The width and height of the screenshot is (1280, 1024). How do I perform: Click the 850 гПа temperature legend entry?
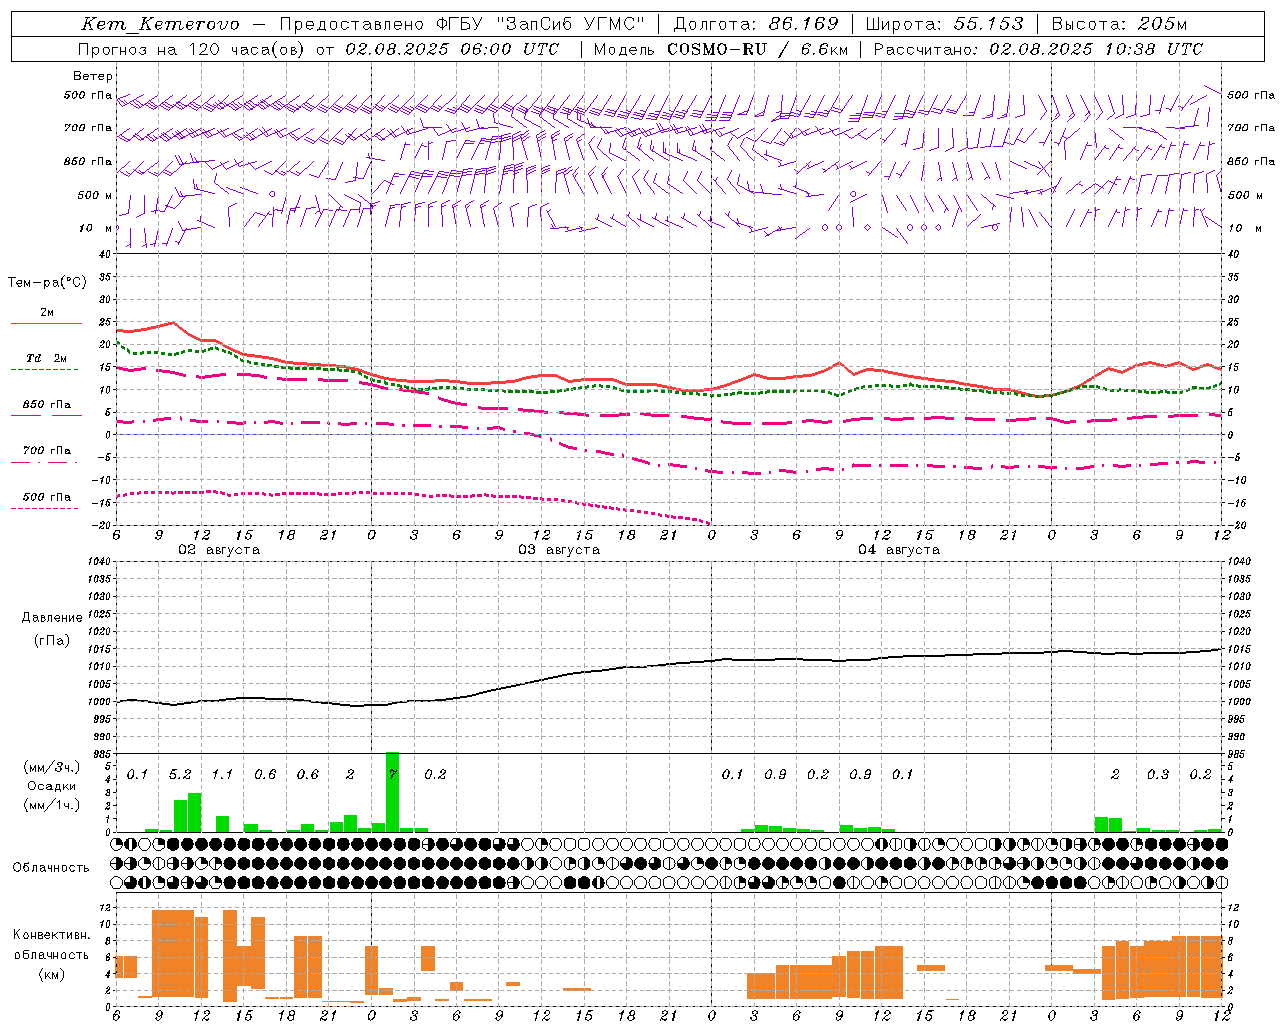click(47, 405)
